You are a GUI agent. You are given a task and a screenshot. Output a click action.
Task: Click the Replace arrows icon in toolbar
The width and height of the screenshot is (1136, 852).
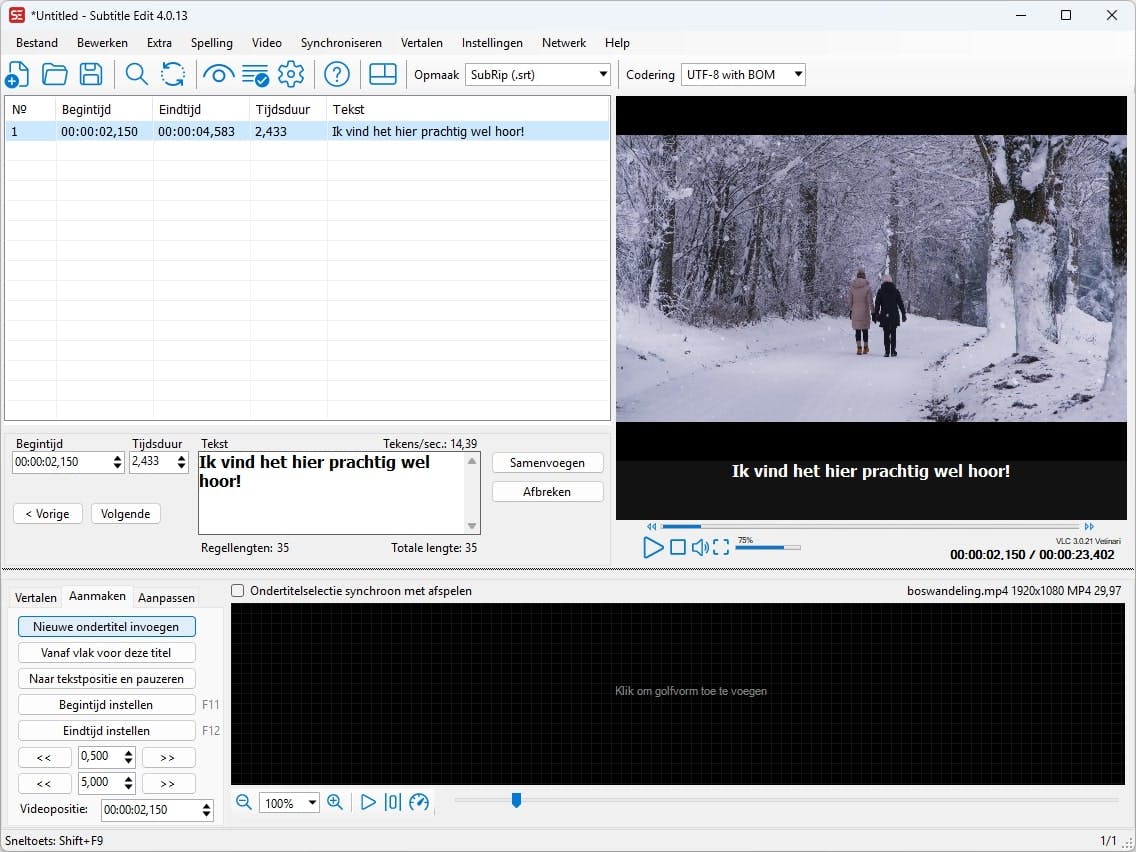coord(173,74)
